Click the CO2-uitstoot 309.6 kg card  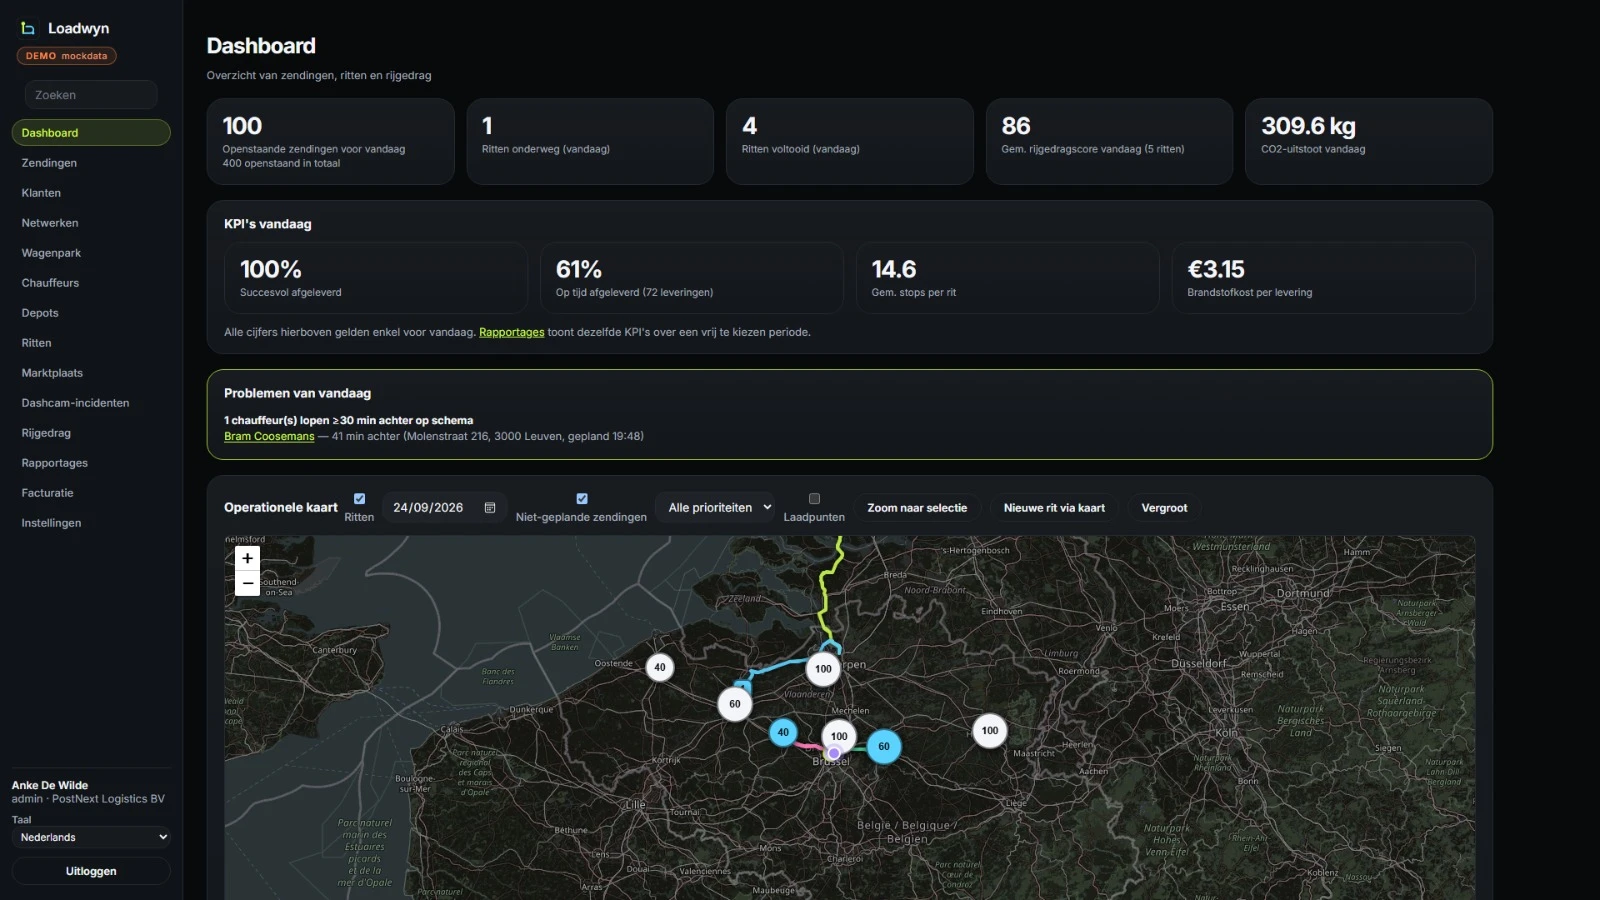(1368, 141)
